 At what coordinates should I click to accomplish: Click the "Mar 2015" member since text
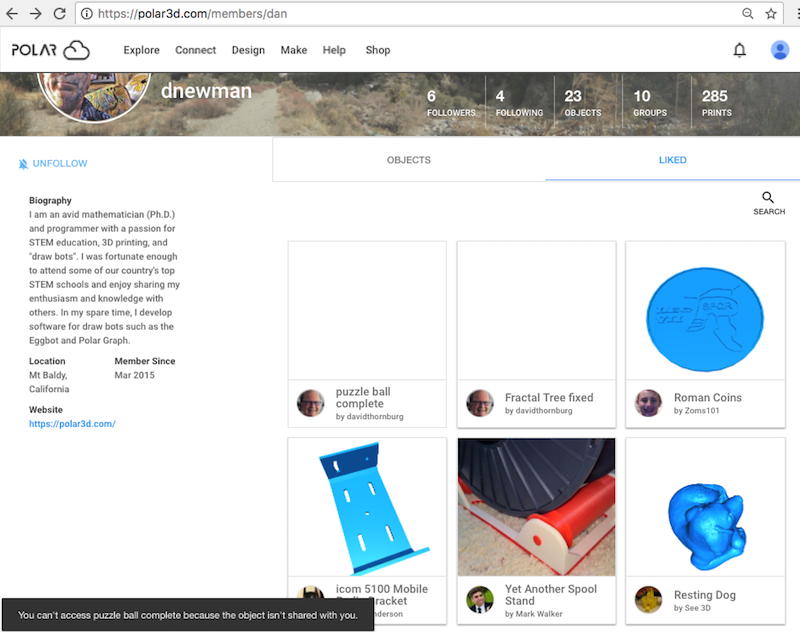click(x=134, y=375)
